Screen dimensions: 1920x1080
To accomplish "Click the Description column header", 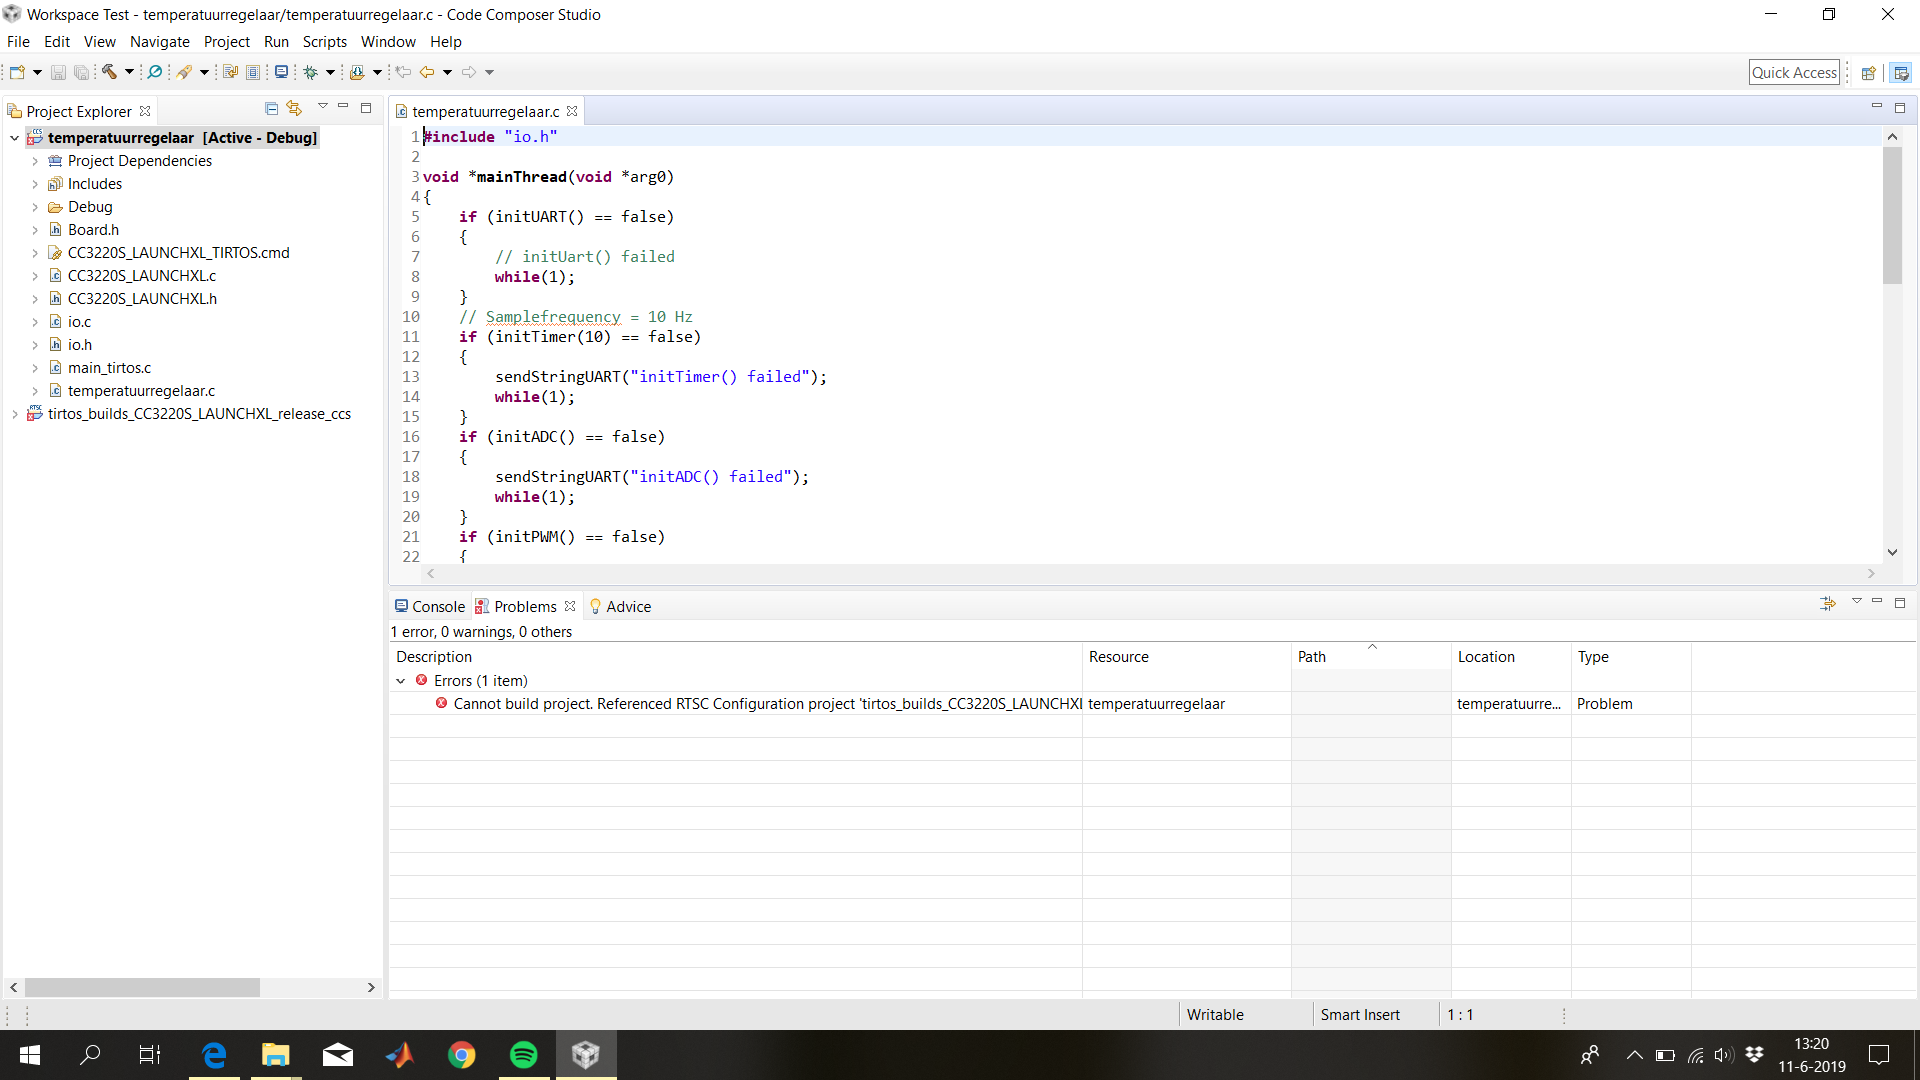I will coord(735,657).
